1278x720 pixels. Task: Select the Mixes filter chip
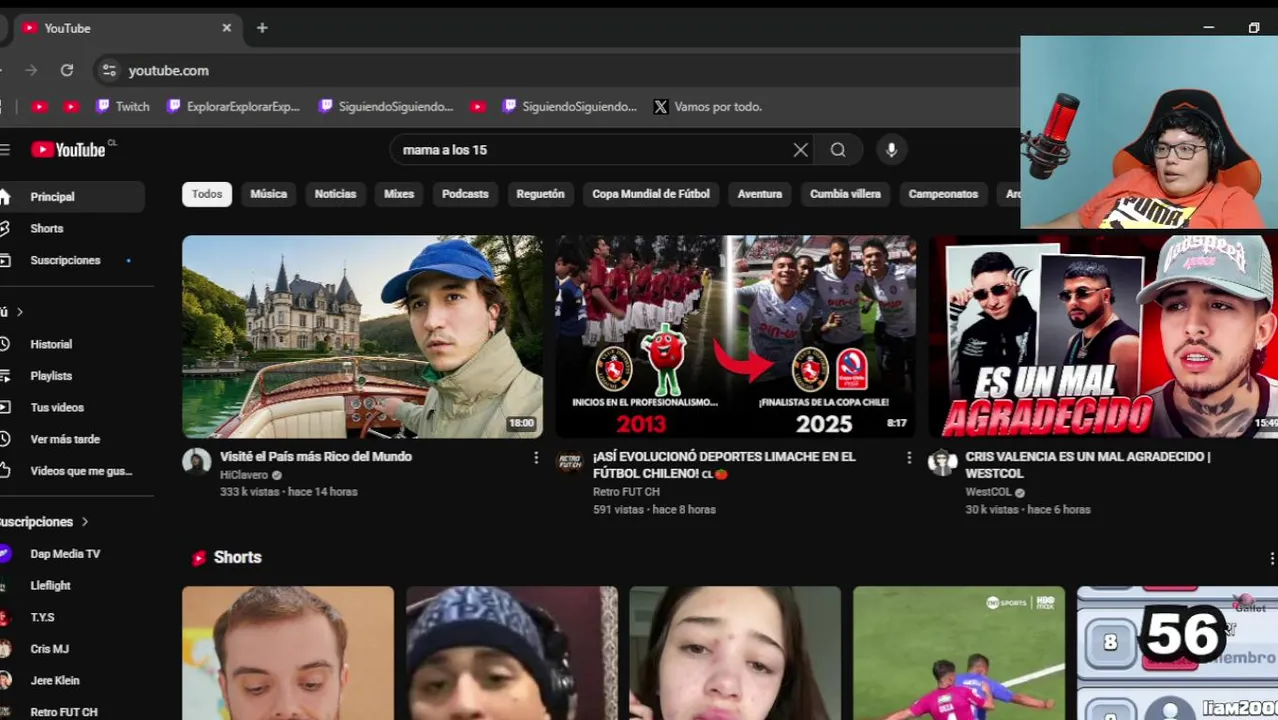pyautogui.click(x=399, y=194)
